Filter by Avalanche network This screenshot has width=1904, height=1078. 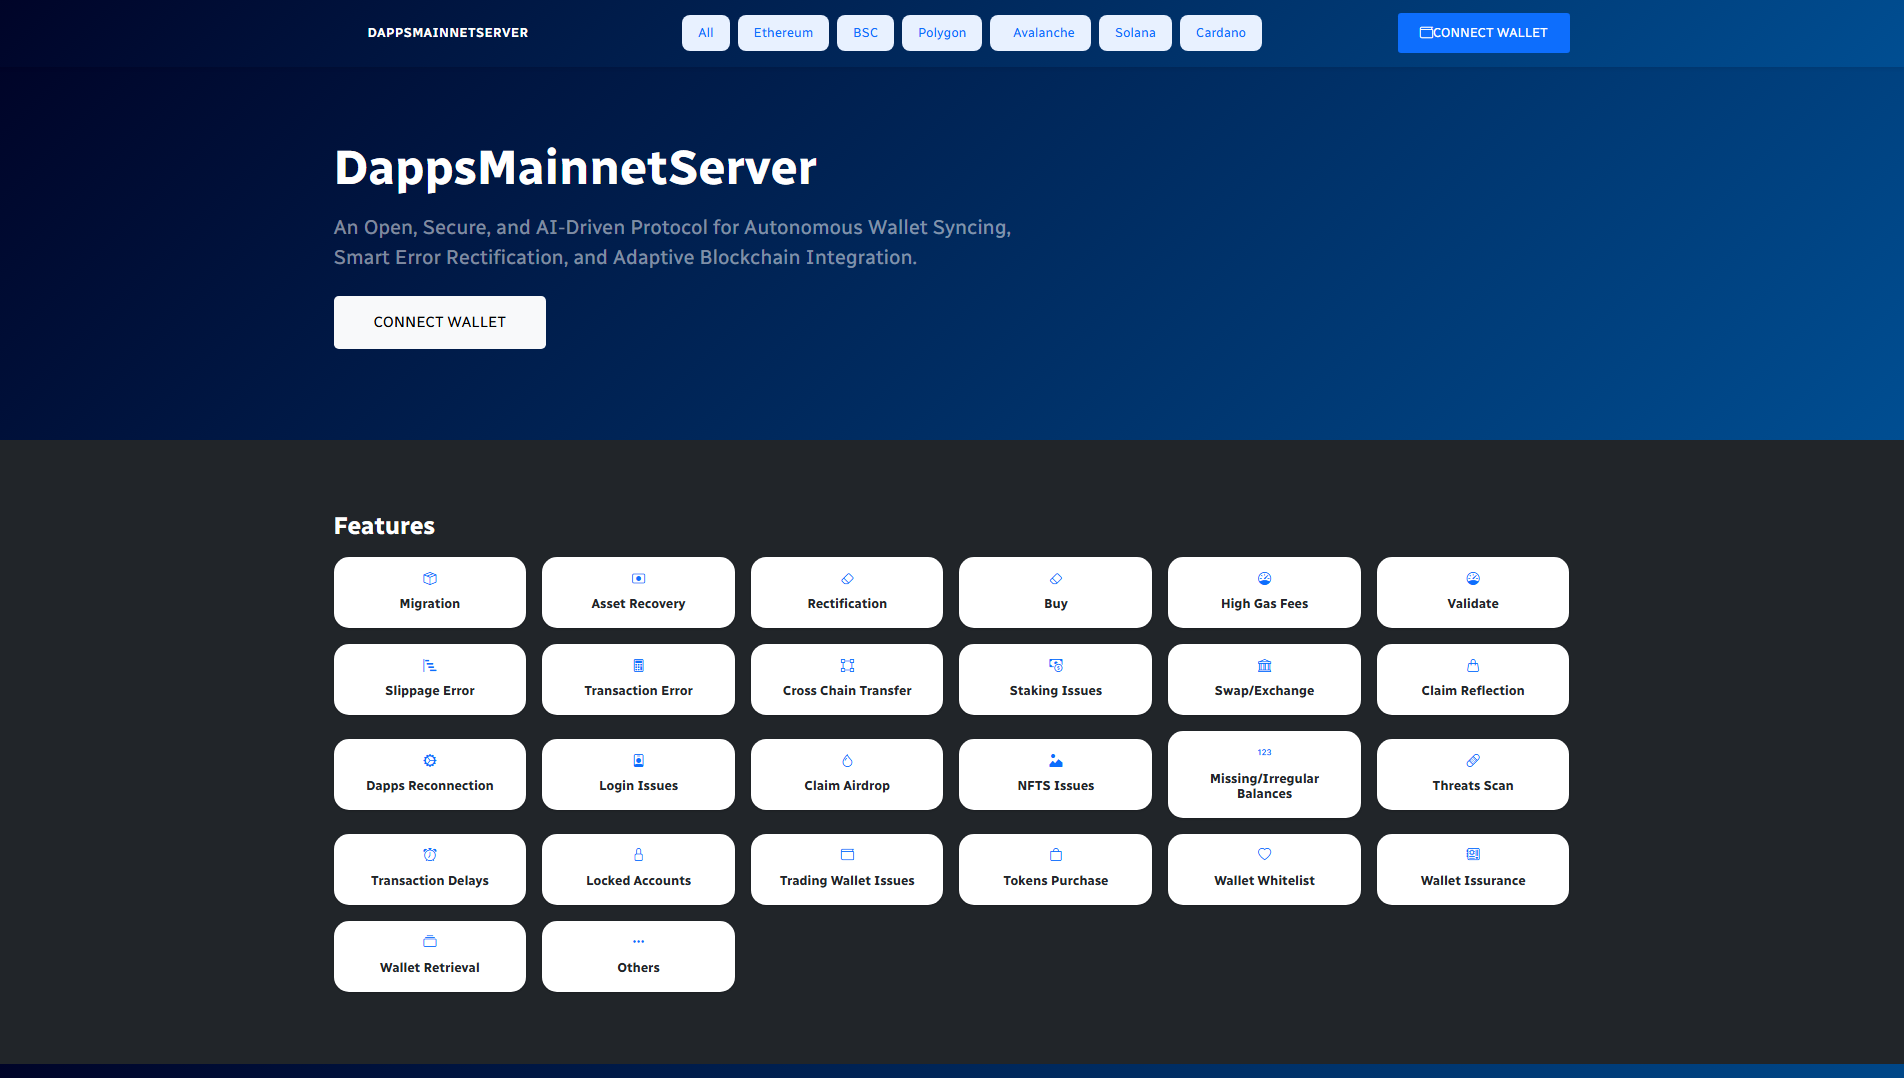pos(1040,33)
